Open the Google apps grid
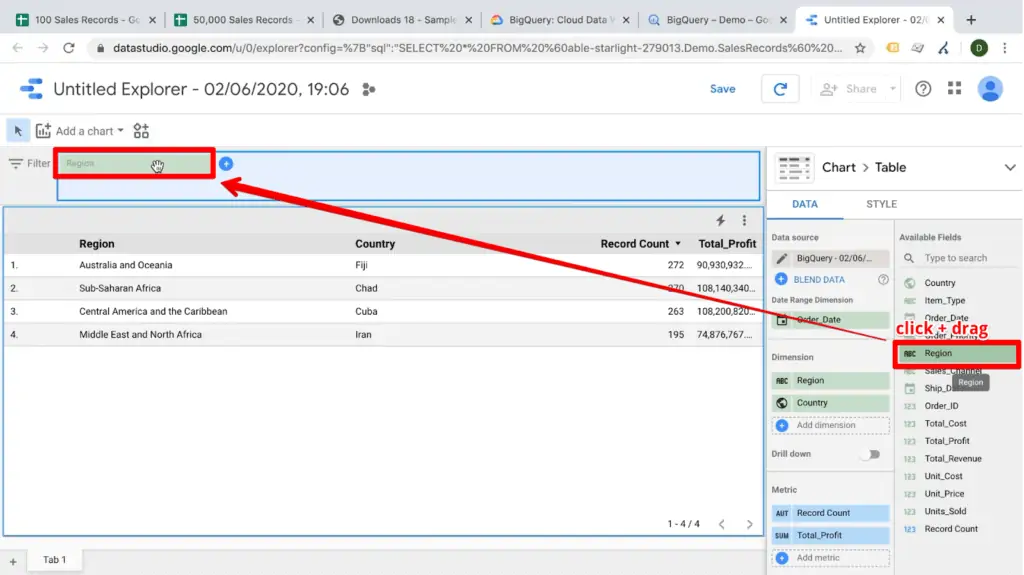The width and height of the screenshot is (1024, 575). coord(954,88)
